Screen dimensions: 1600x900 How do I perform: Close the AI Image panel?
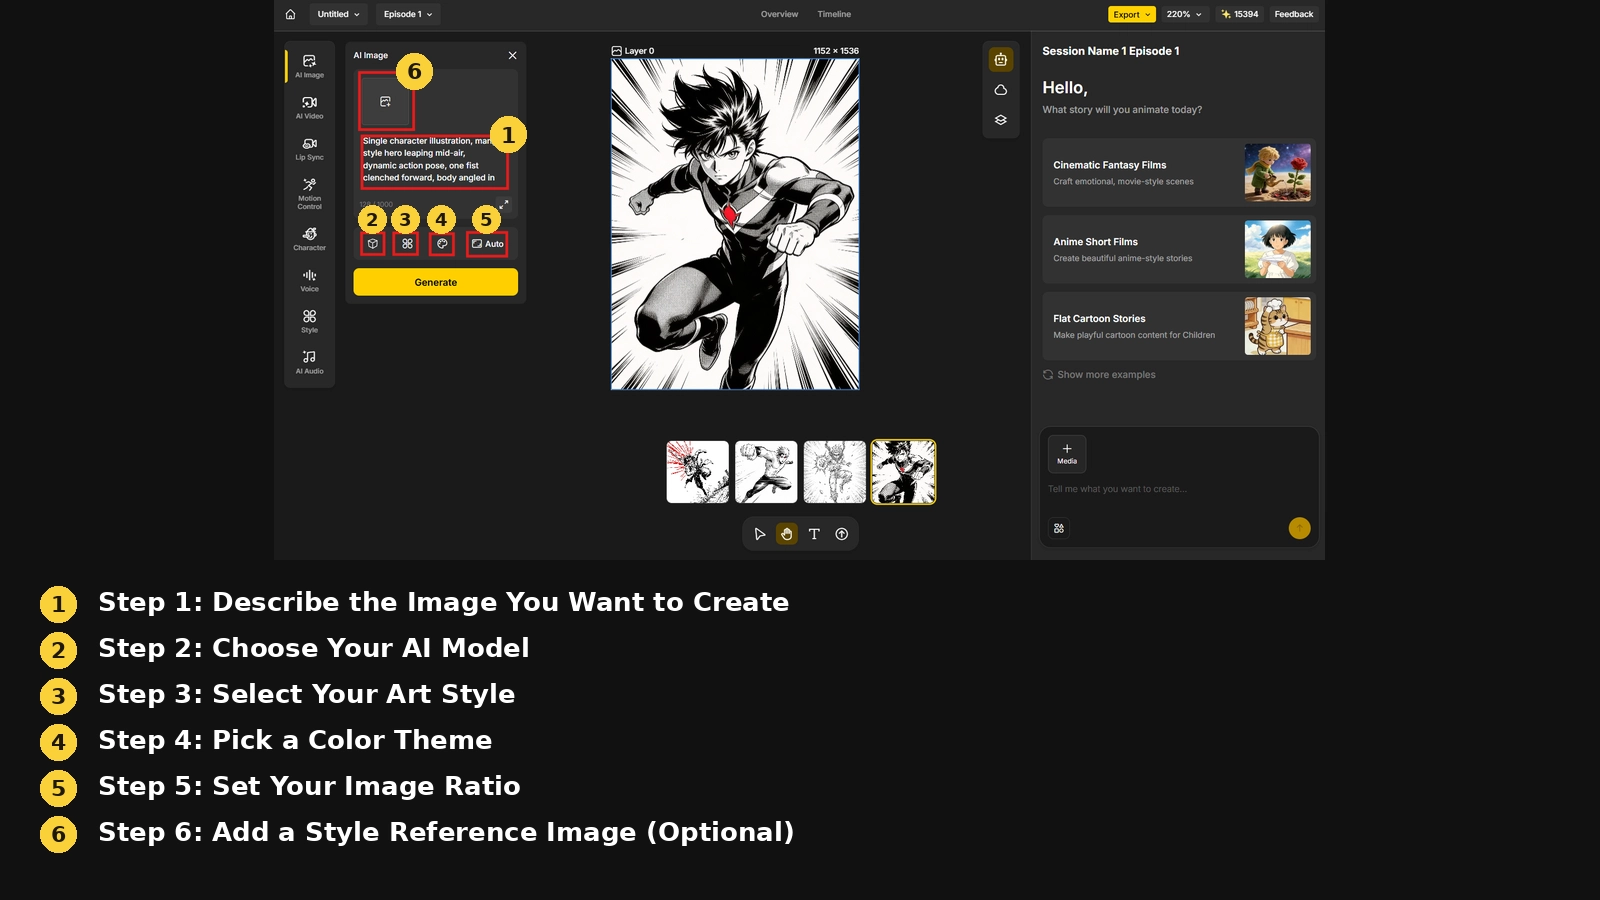512,56
